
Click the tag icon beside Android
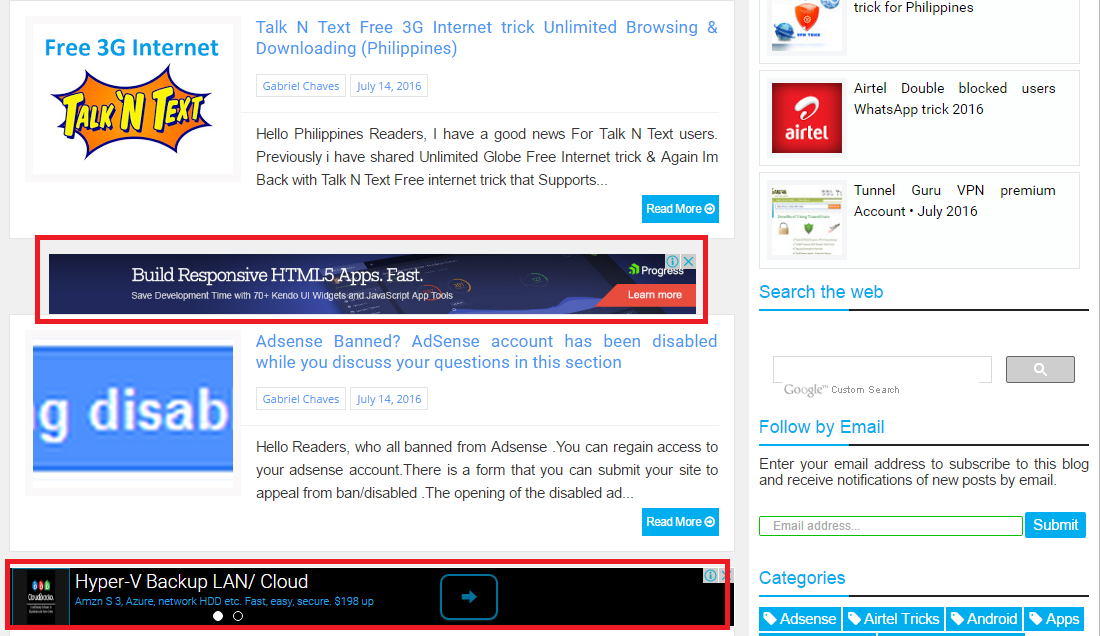[x=958, y=618]
